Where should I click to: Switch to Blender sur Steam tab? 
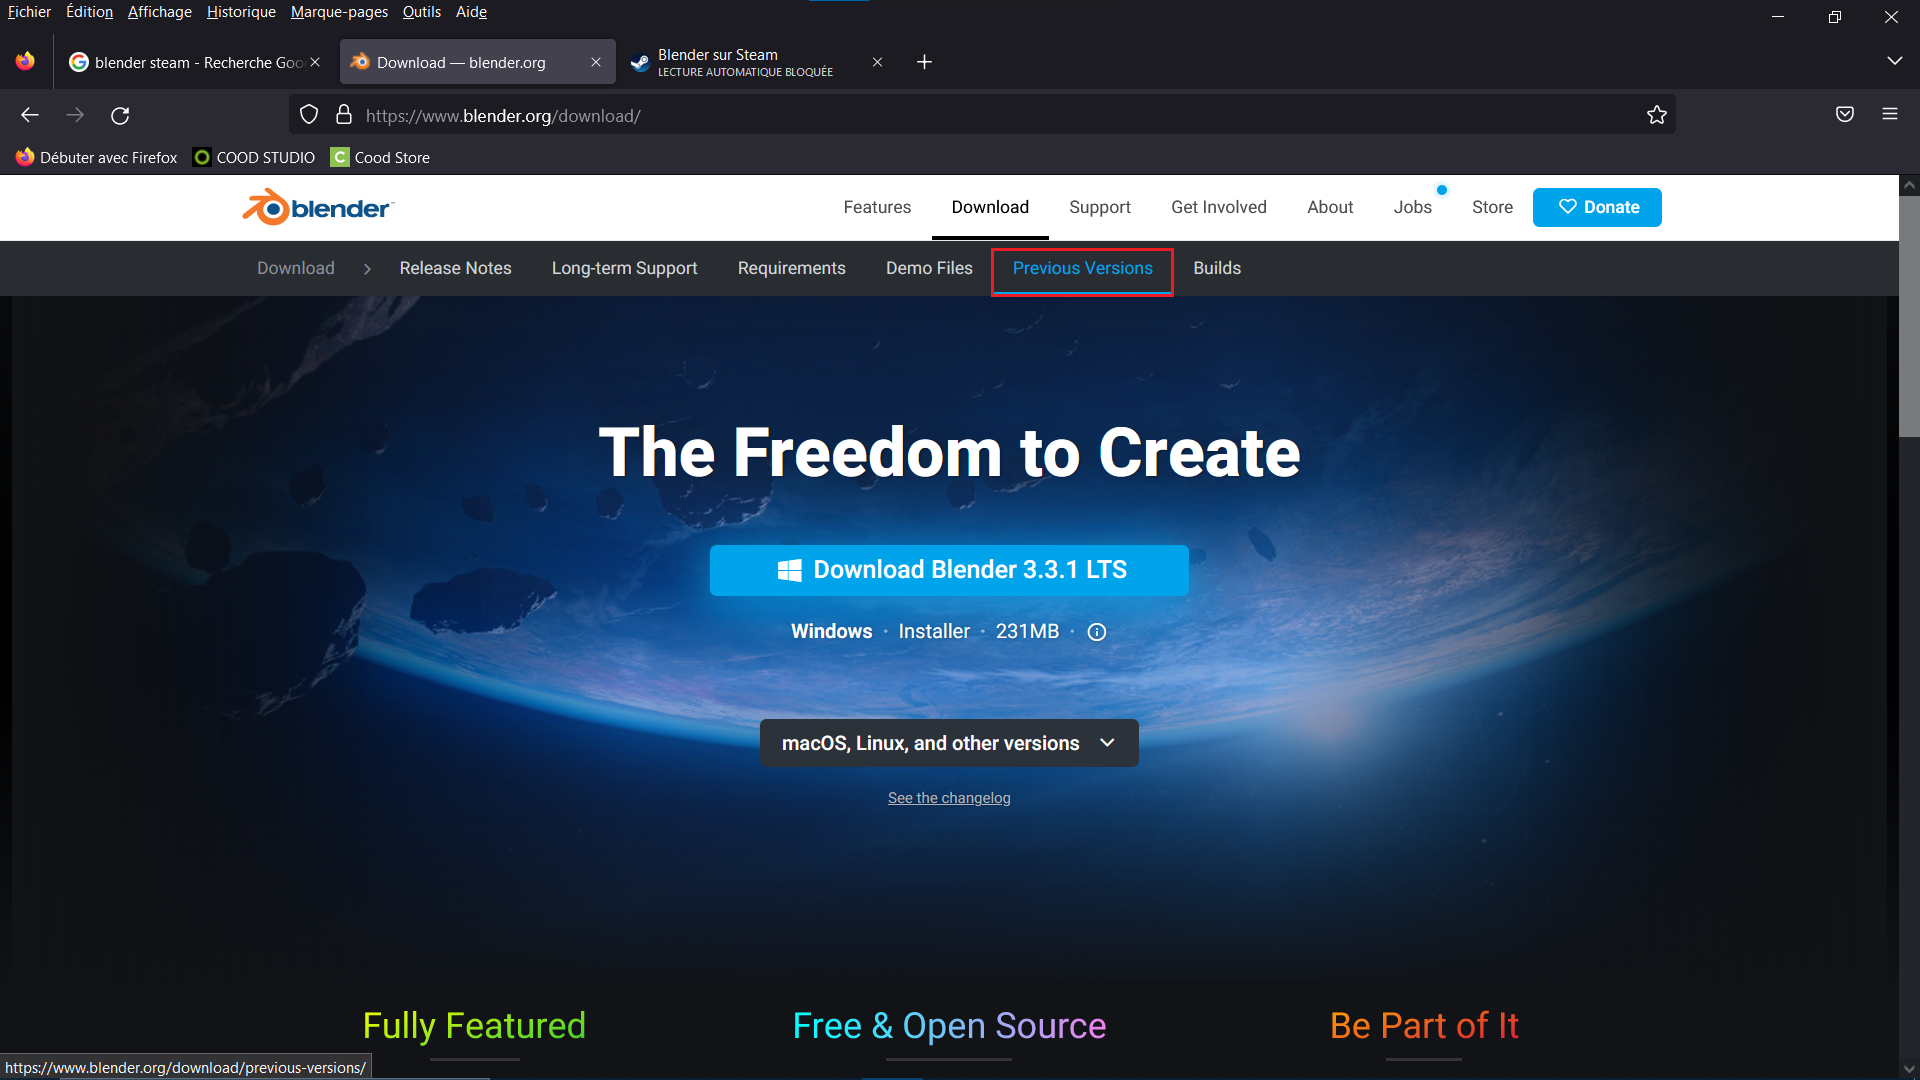pyautogui.click(x=745, y=62)
